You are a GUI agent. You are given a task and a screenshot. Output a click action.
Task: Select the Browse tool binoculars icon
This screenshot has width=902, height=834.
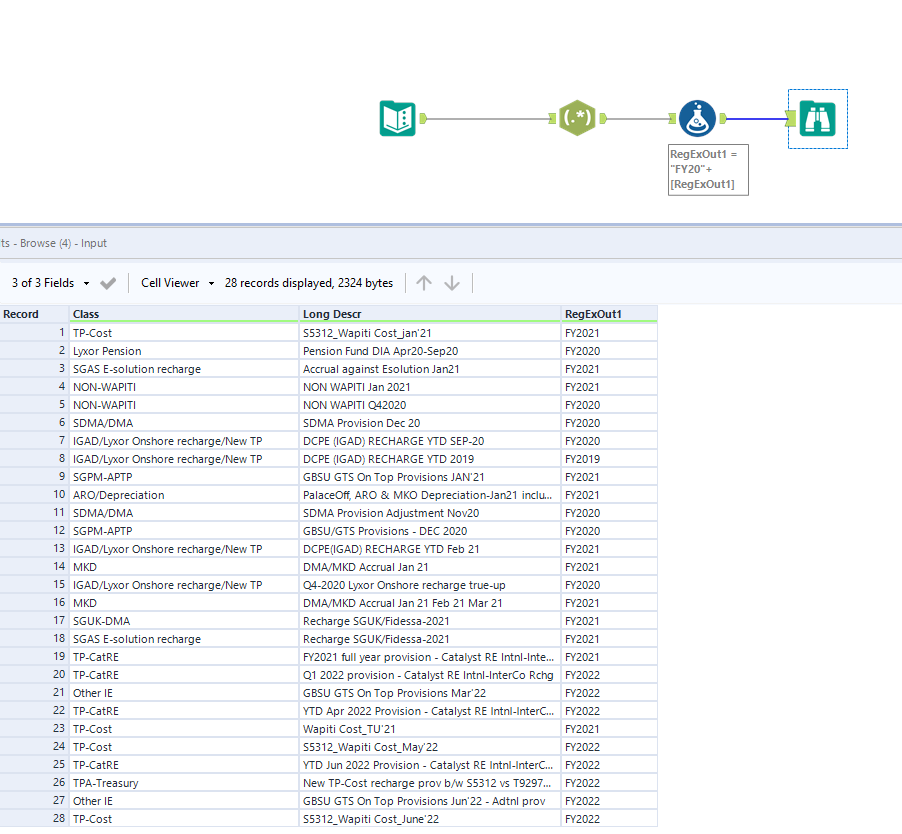coord(818,117)
